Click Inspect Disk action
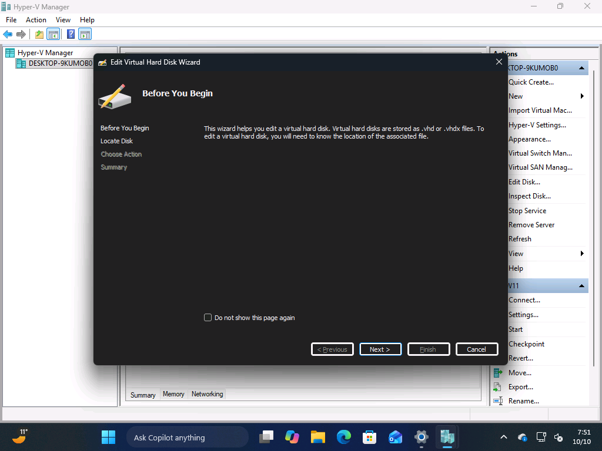Image resolution: width=602 pixels, height=451 pixels. coord(529,196)
